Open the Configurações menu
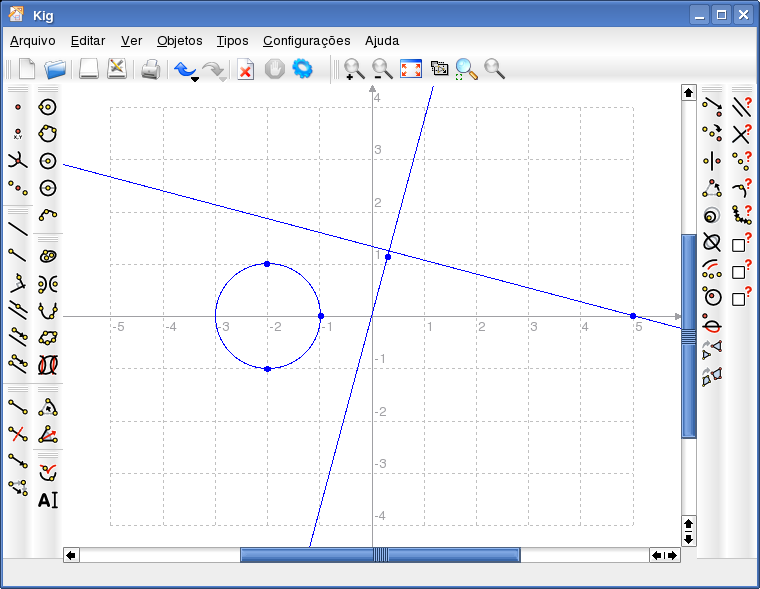 click(307, 41)
